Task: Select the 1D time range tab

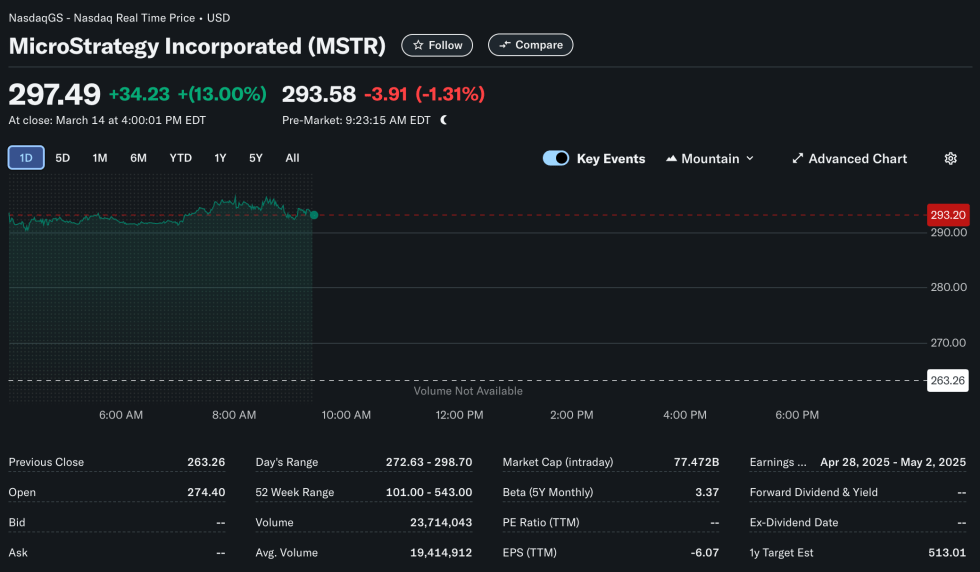Action: click(x=26, y=158)
